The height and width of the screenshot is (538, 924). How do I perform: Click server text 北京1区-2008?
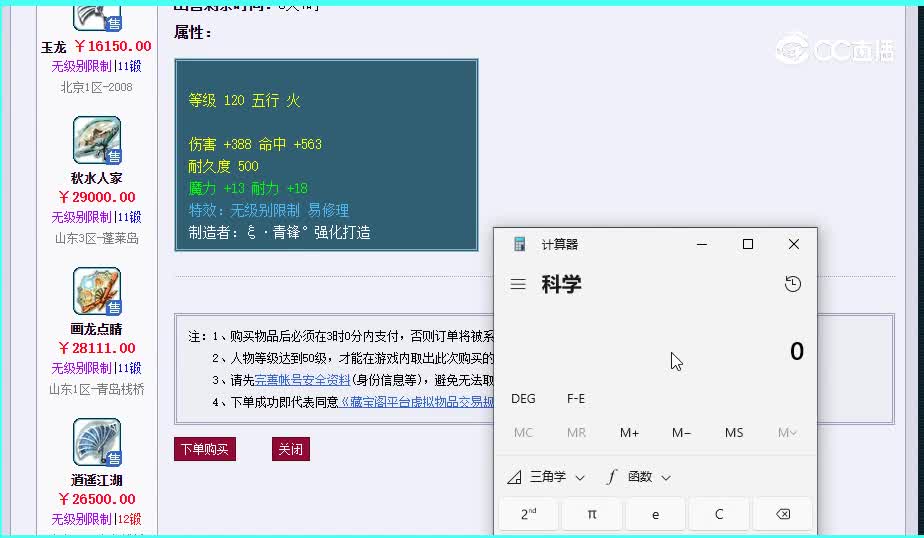coord(97,87)
